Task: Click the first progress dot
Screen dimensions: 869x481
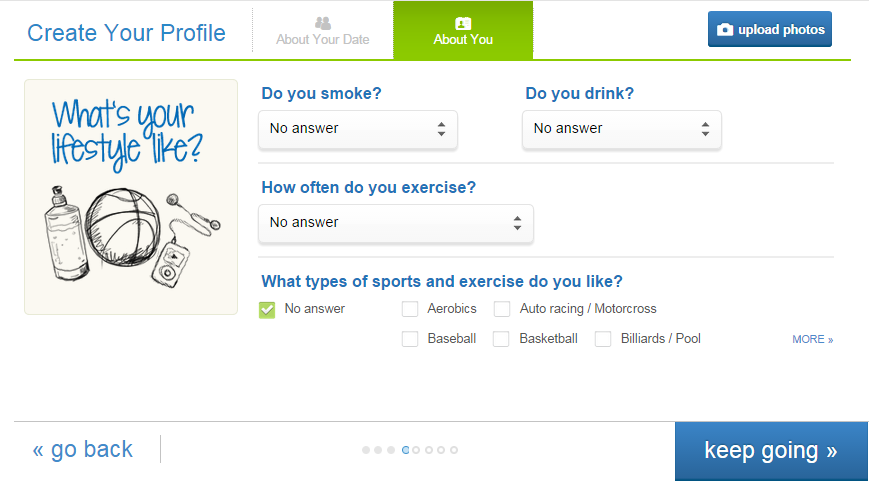Action: coord(366,450)
